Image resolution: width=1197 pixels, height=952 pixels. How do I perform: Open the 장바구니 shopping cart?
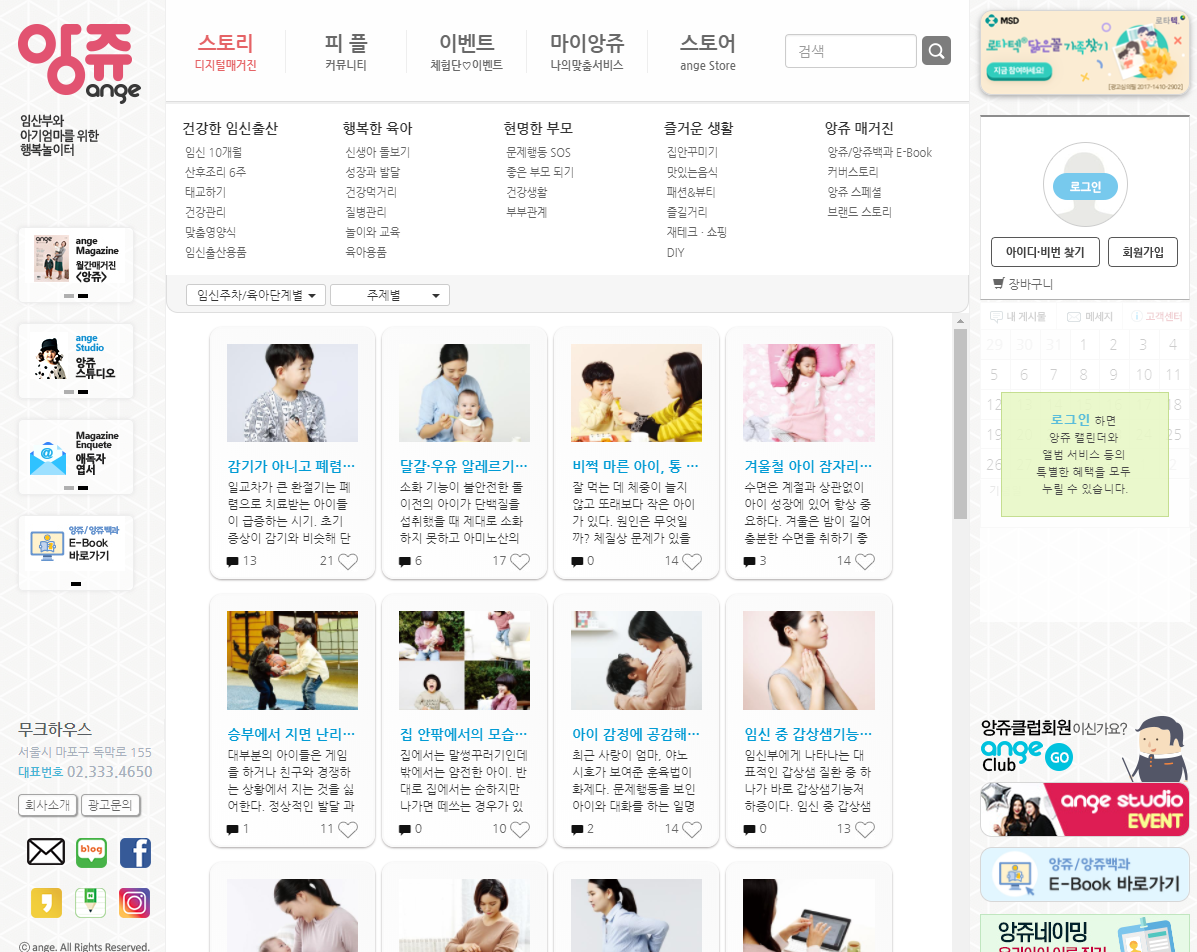click(1023, 283)
